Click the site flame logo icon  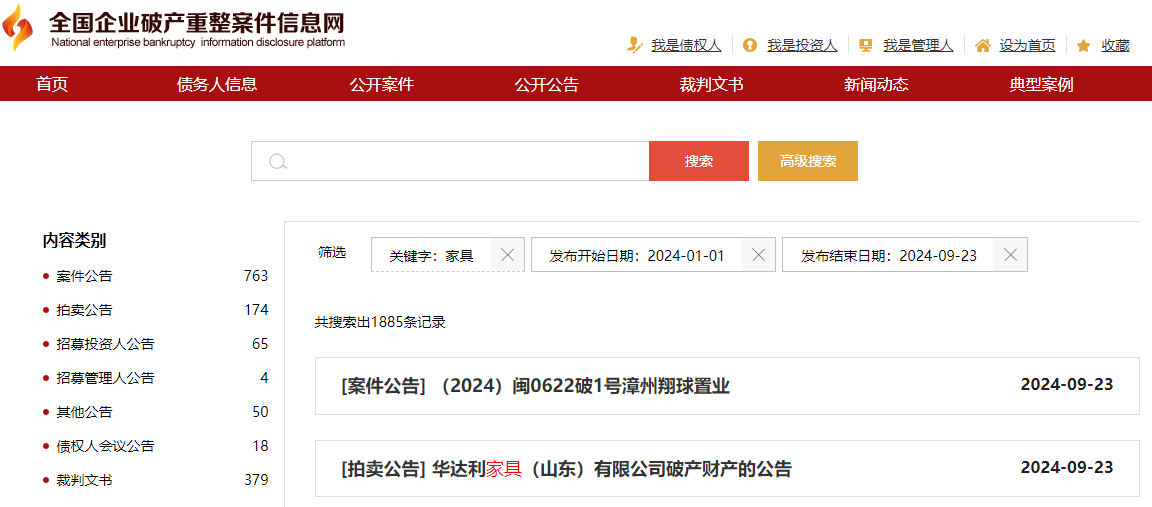click(17, 28)
